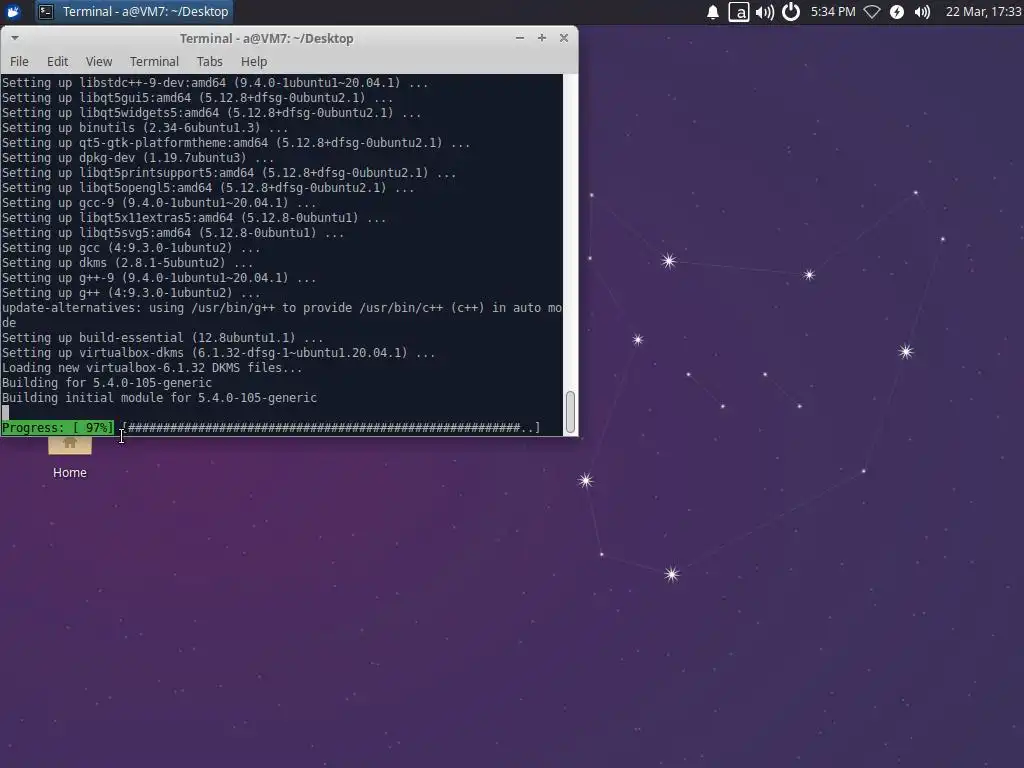Click 'Setting up gcc-9' line
Screen dimensions: 1024x768
click(x=159, y=202)
